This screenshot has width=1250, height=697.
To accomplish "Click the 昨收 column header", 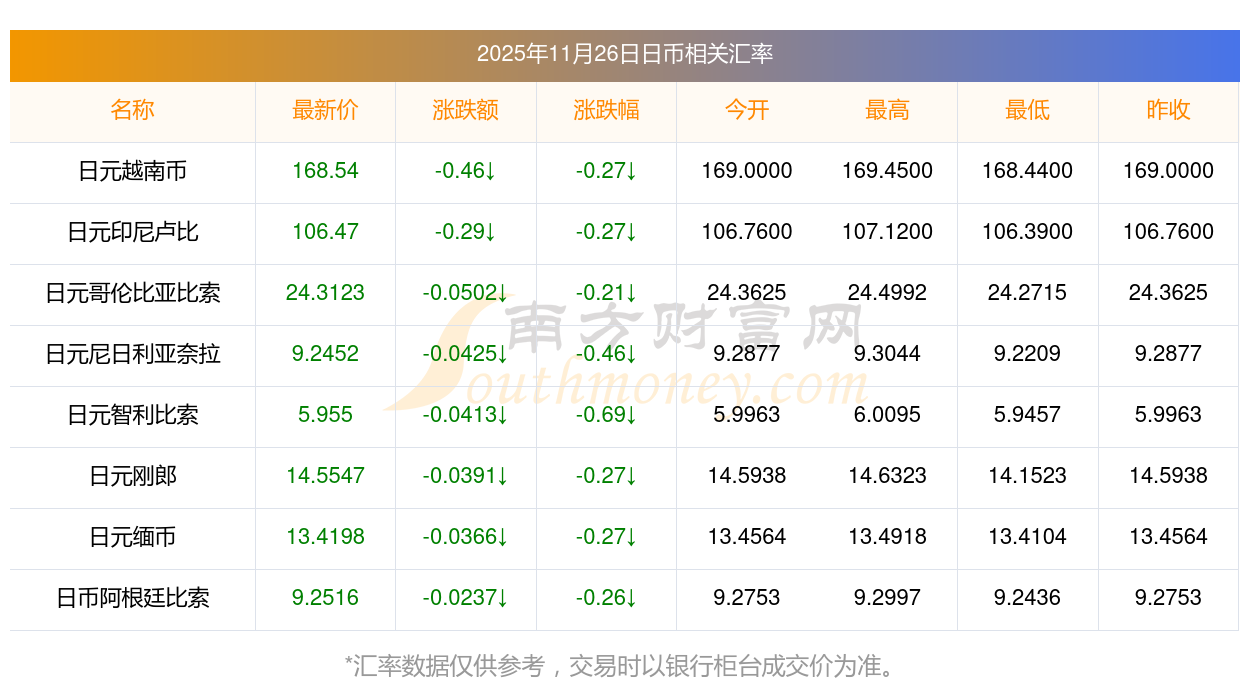I will [1168, 110].
